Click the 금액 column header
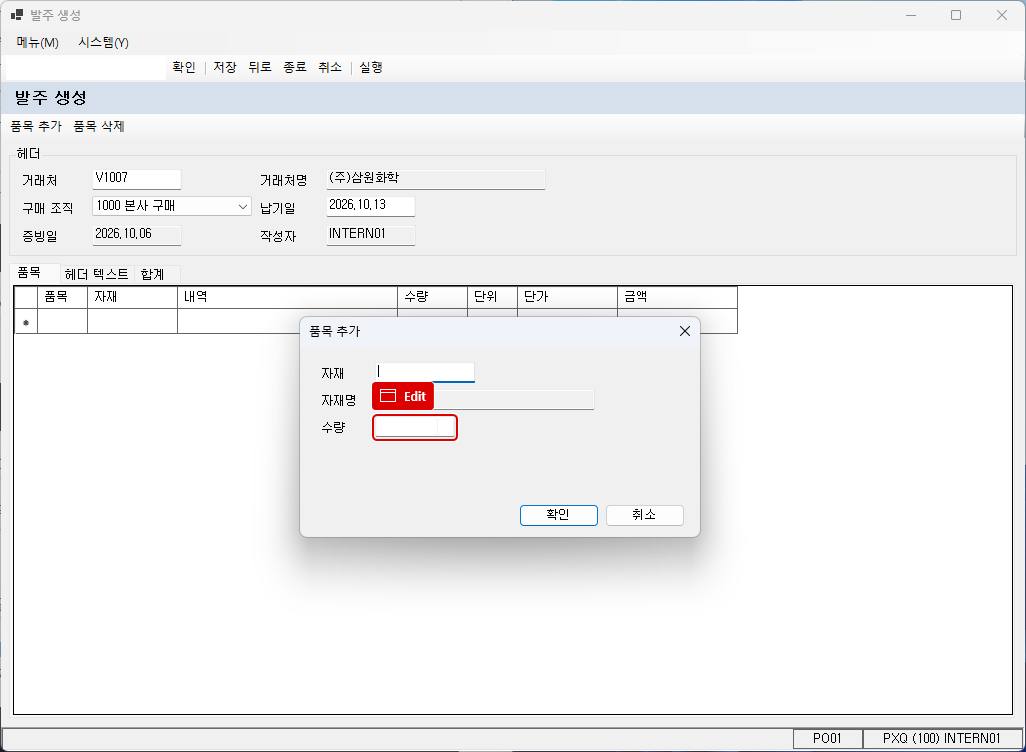This screenshot has height=752, width=1026. [x=677, y=297]
